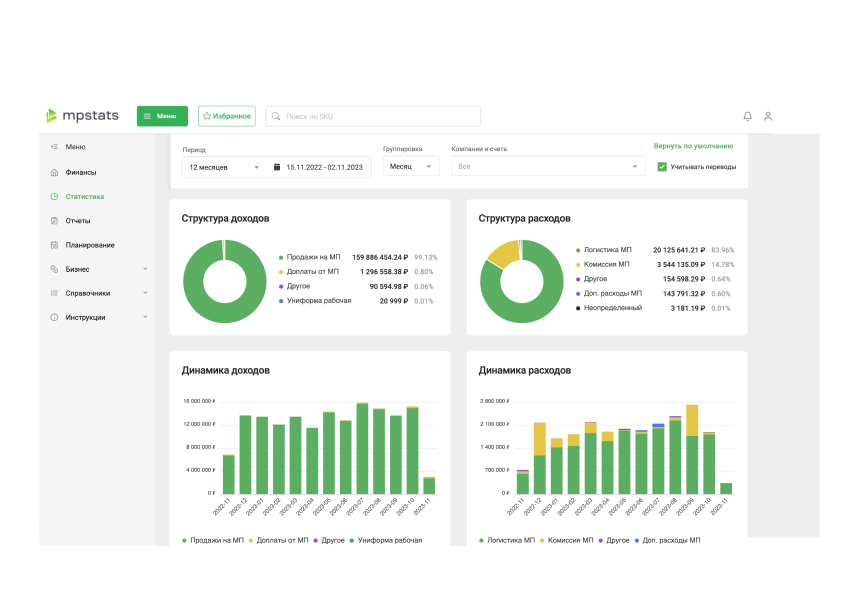Expand the Компании и счета dropdown

[548, 167]
